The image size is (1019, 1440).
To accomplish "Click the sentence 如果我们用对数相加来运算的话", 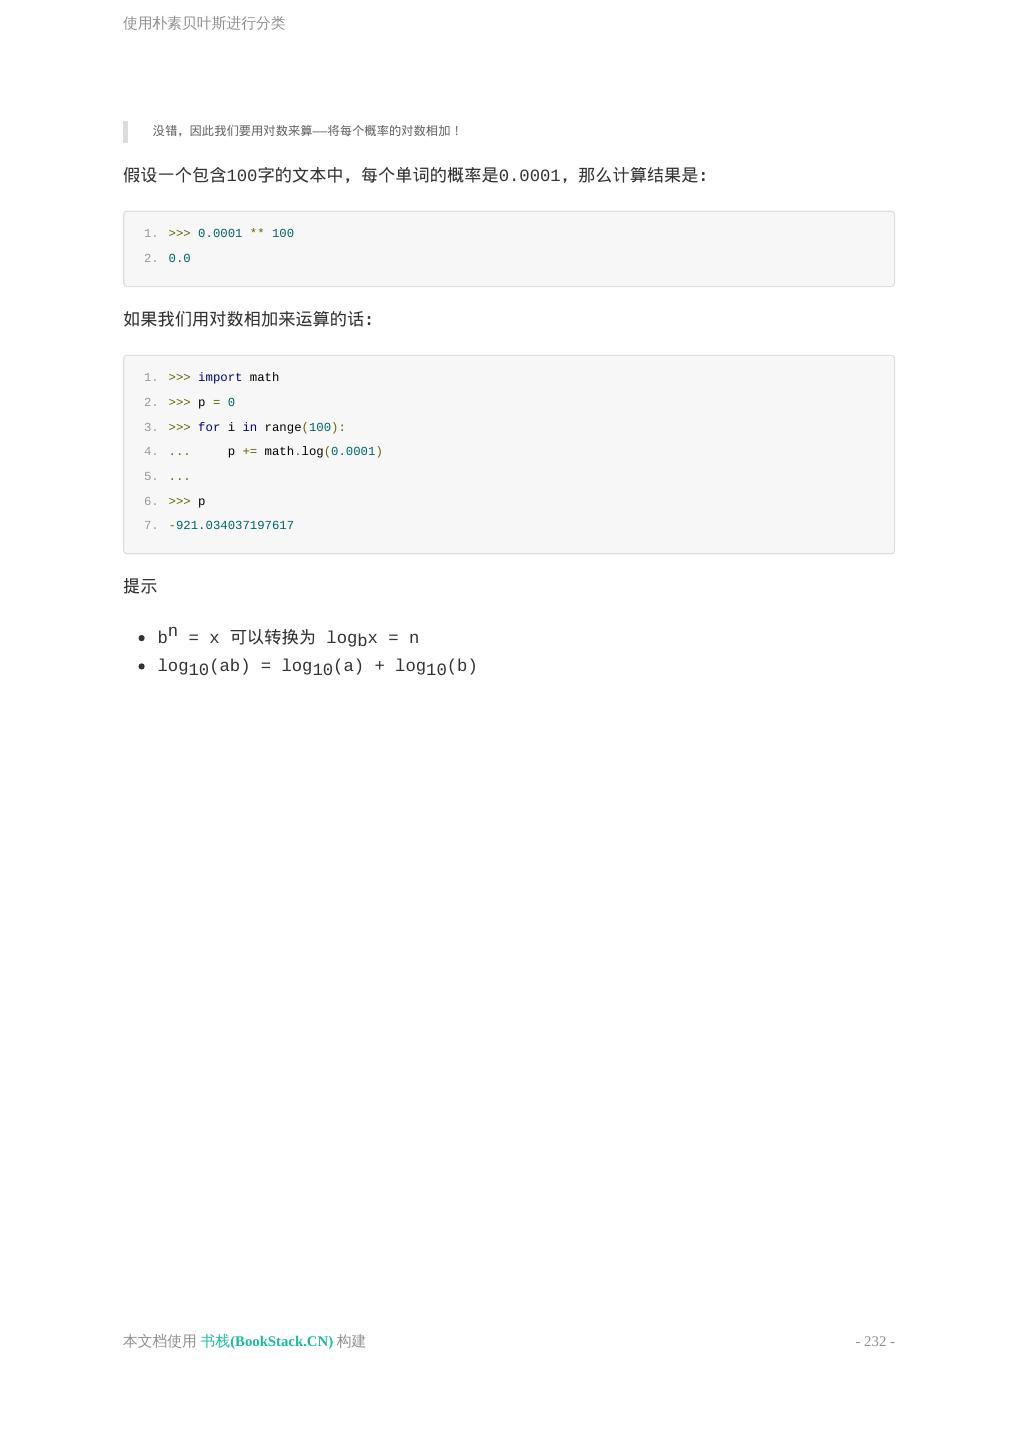I will pos(248,320).
